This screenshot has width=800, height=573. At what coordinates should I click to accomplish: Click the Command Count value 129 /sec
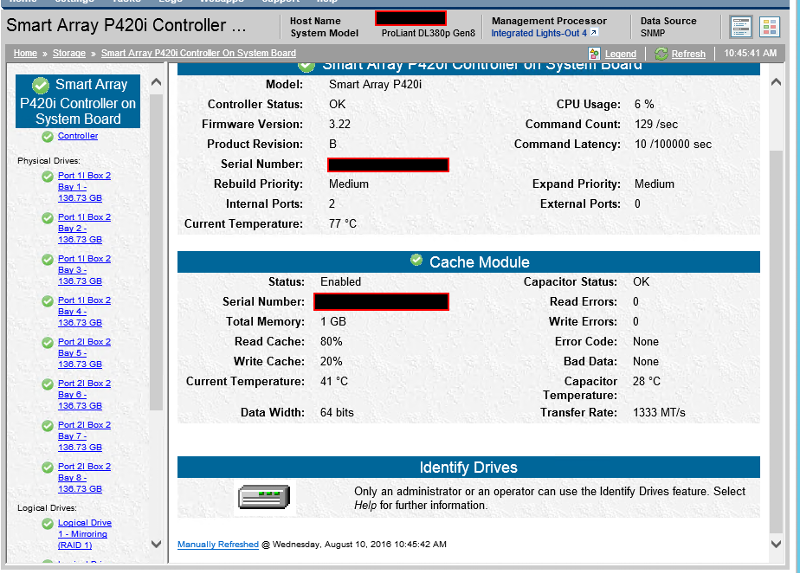point(656,124)
